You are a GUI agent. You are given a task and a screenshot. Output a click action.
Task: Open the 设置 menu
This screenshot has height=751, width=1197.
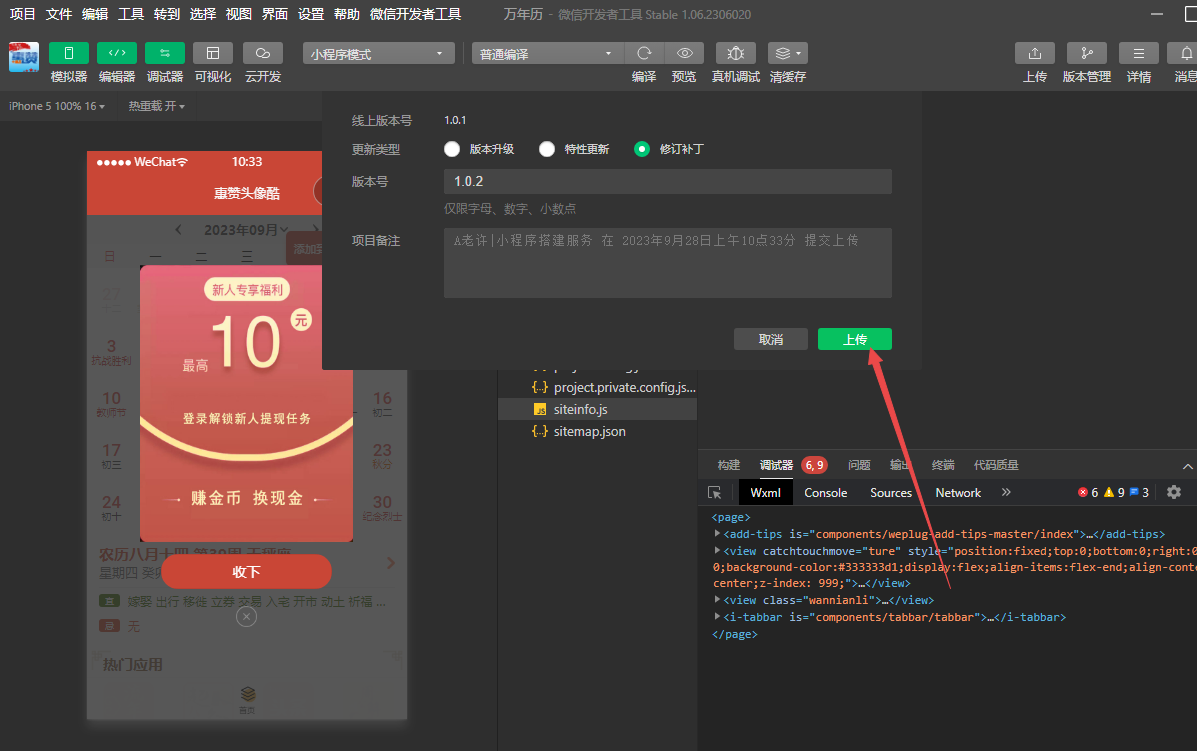[x=311, y=14]
